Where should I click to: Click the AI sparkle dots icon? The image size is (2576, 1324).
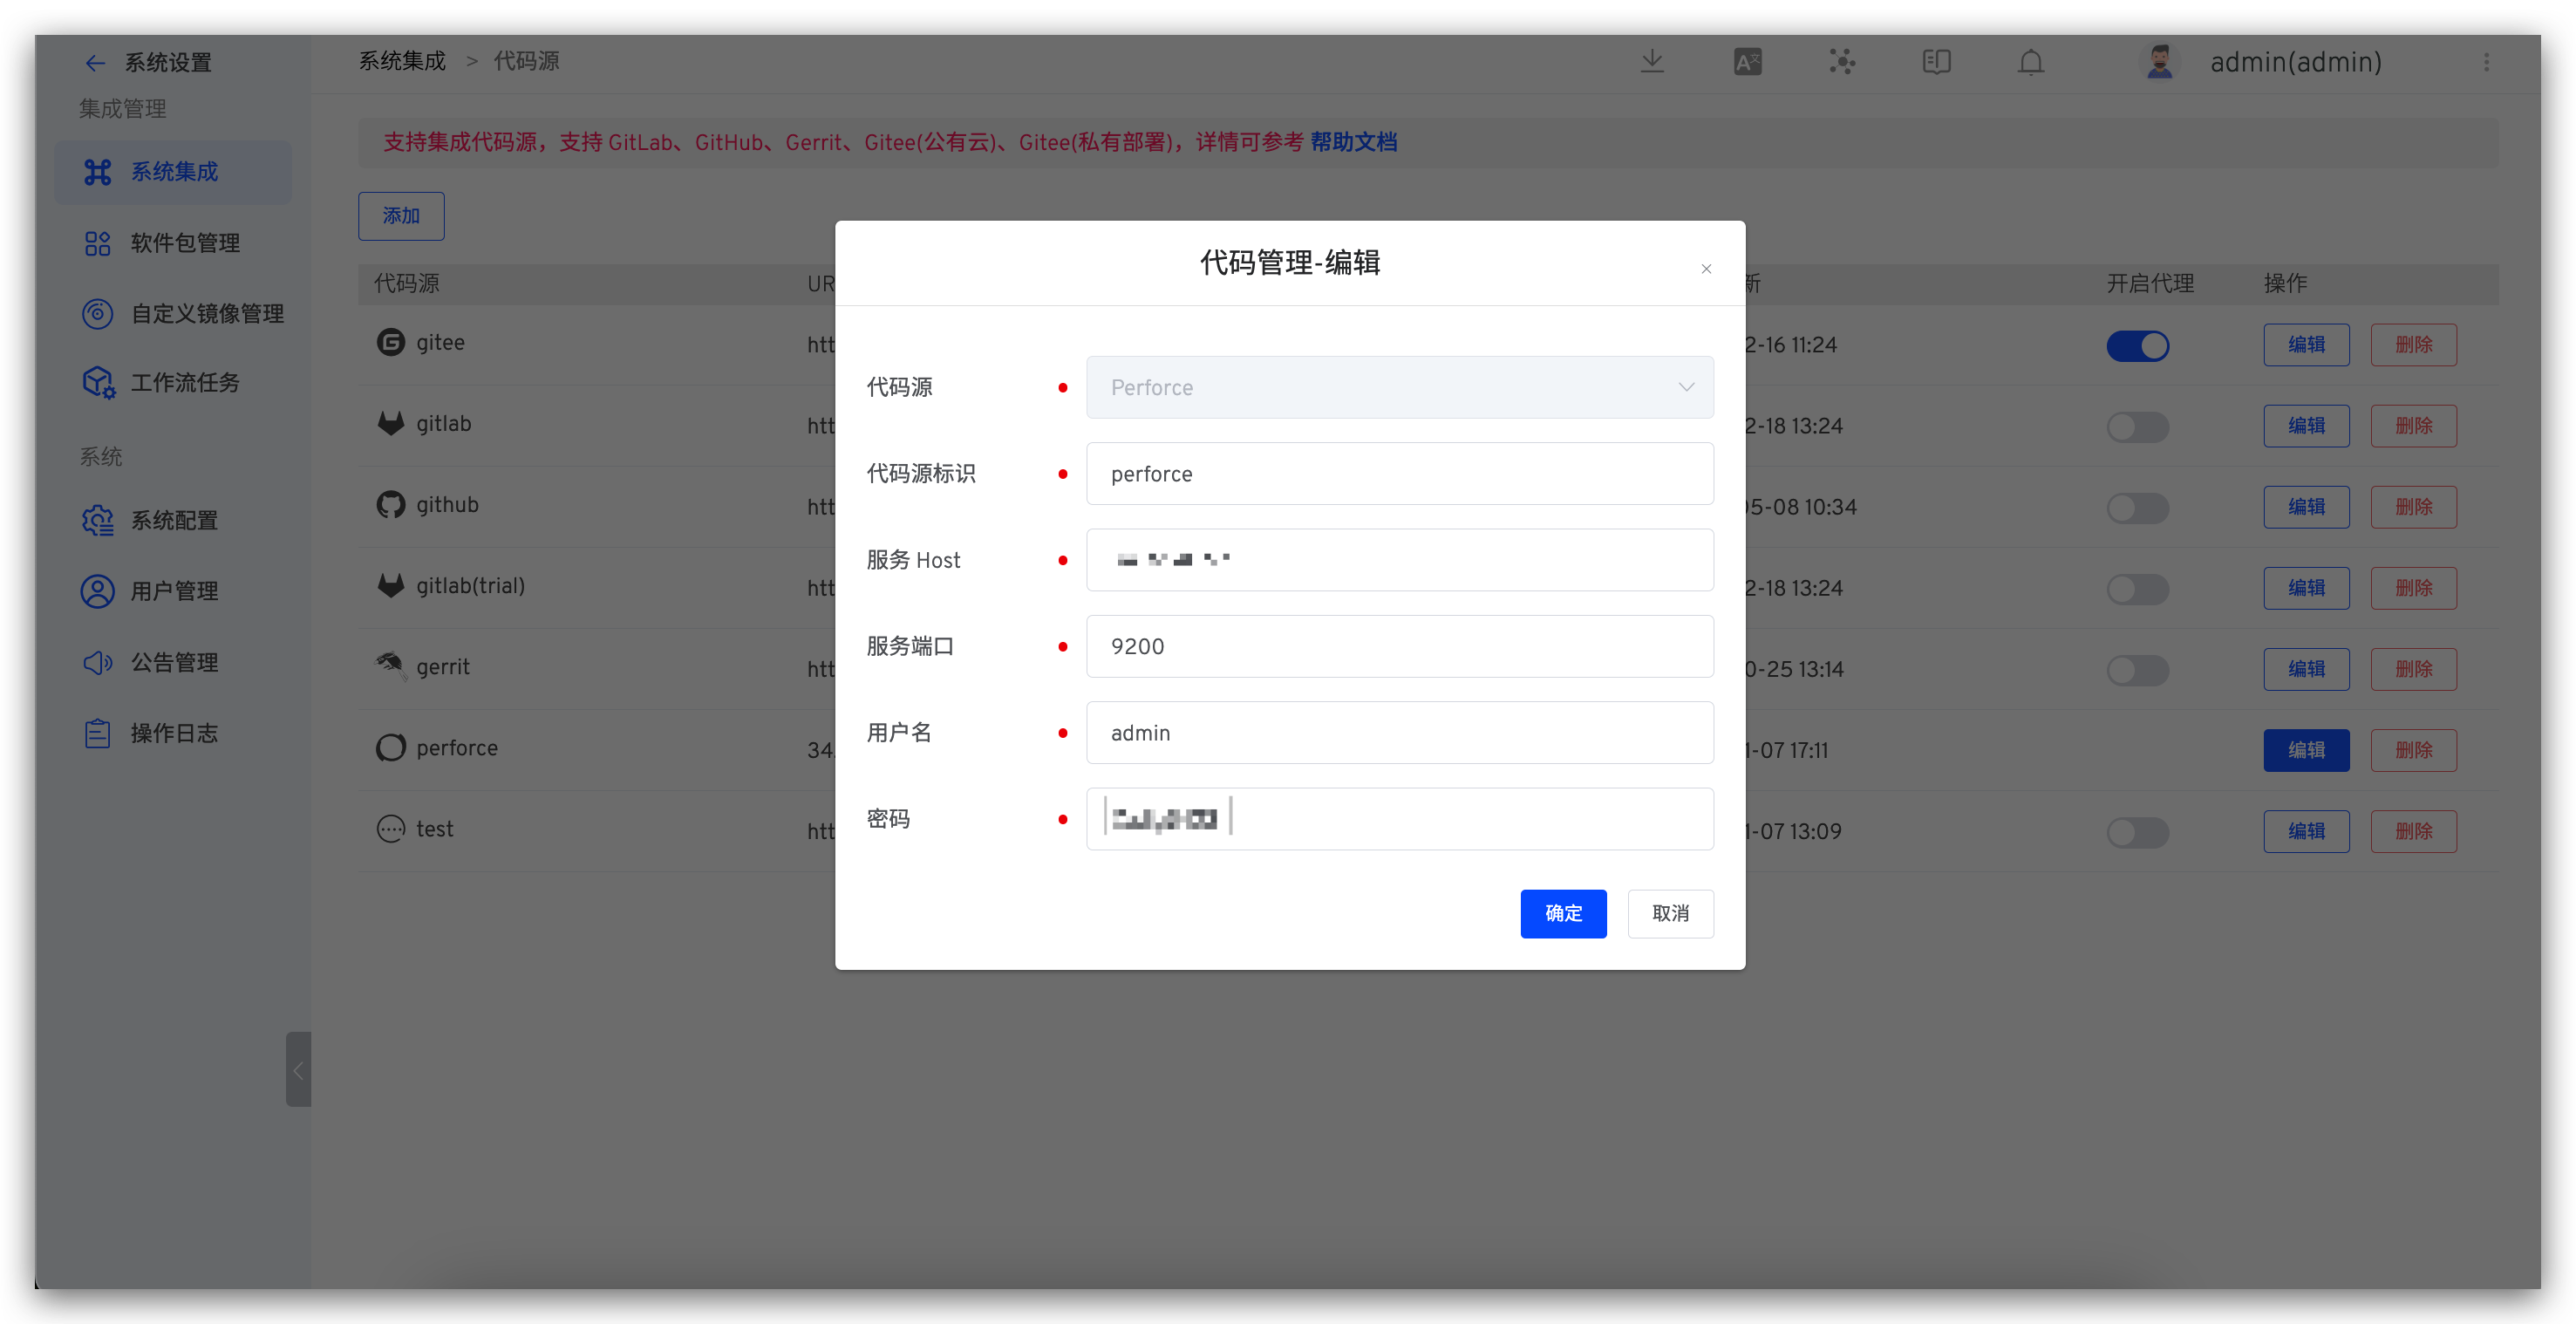[1842, 62]
